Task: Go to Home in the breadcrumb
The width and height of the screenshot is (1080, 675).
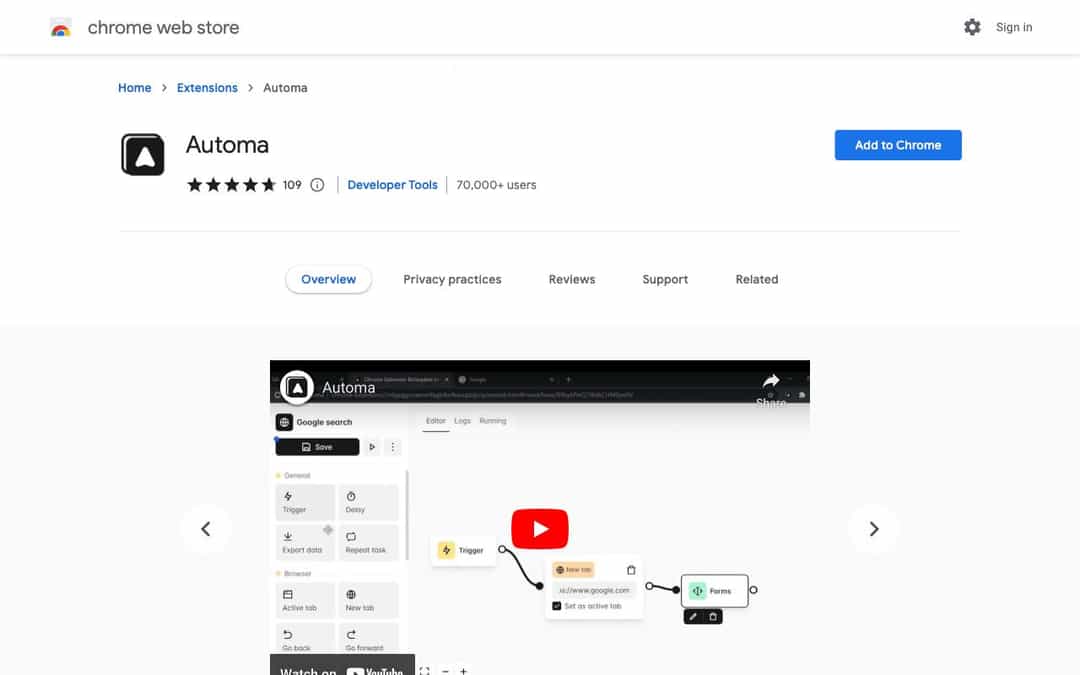Action: (134, 87)
